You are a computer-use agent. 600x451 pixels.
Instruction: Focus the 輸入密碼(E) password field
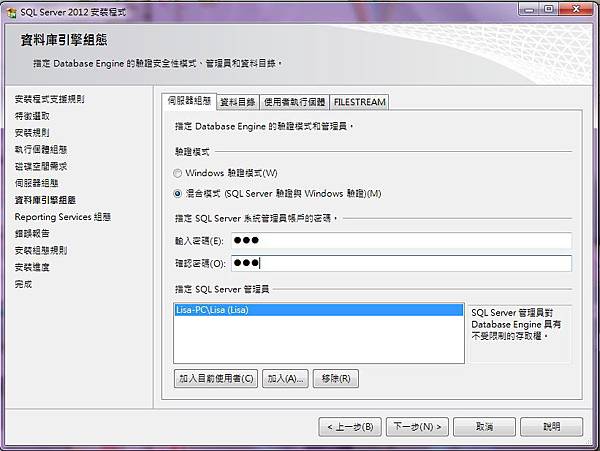tap(401, 241)
